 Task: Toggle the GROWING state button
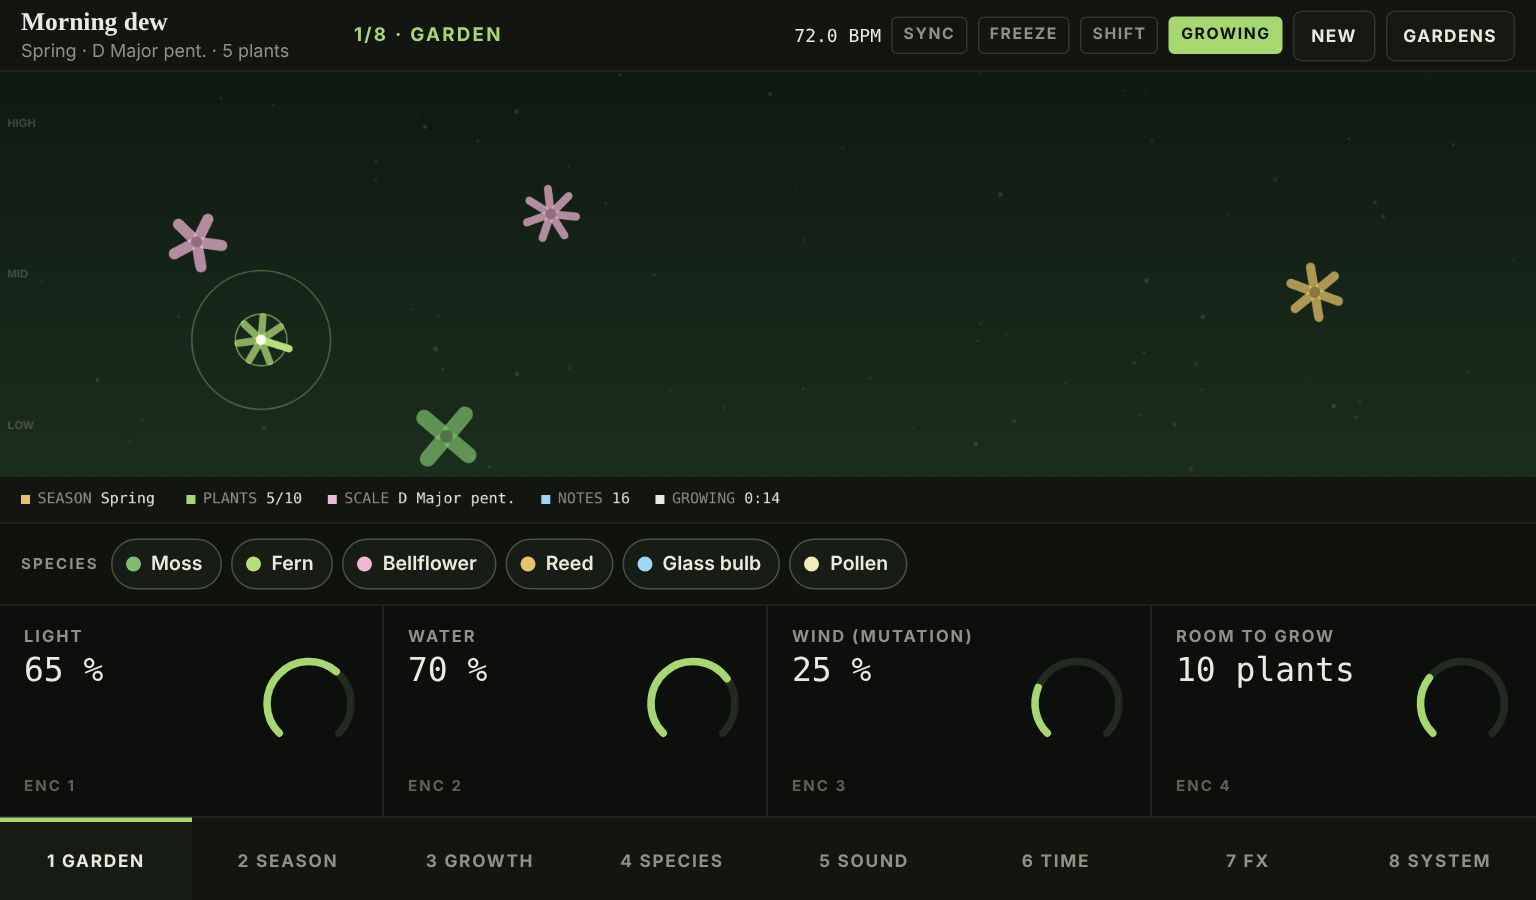(1225, 34)
